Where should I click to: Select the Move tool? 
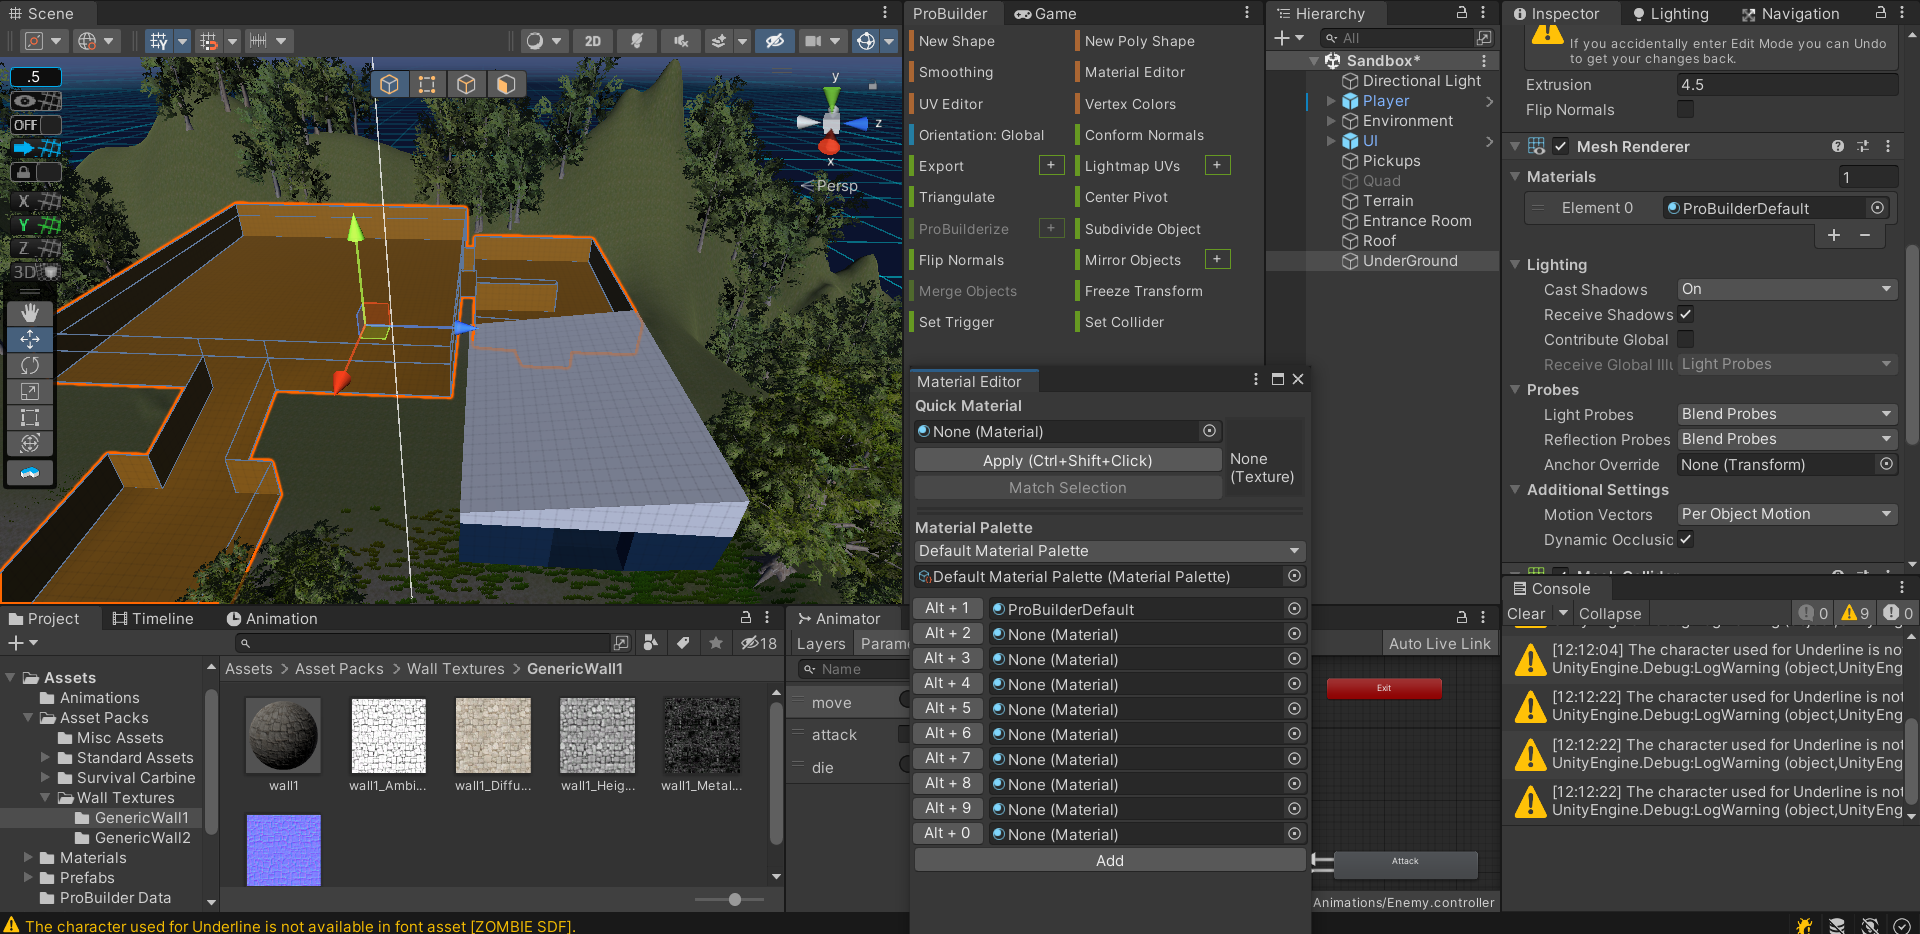pyautogui.click(x=30, y=339)
